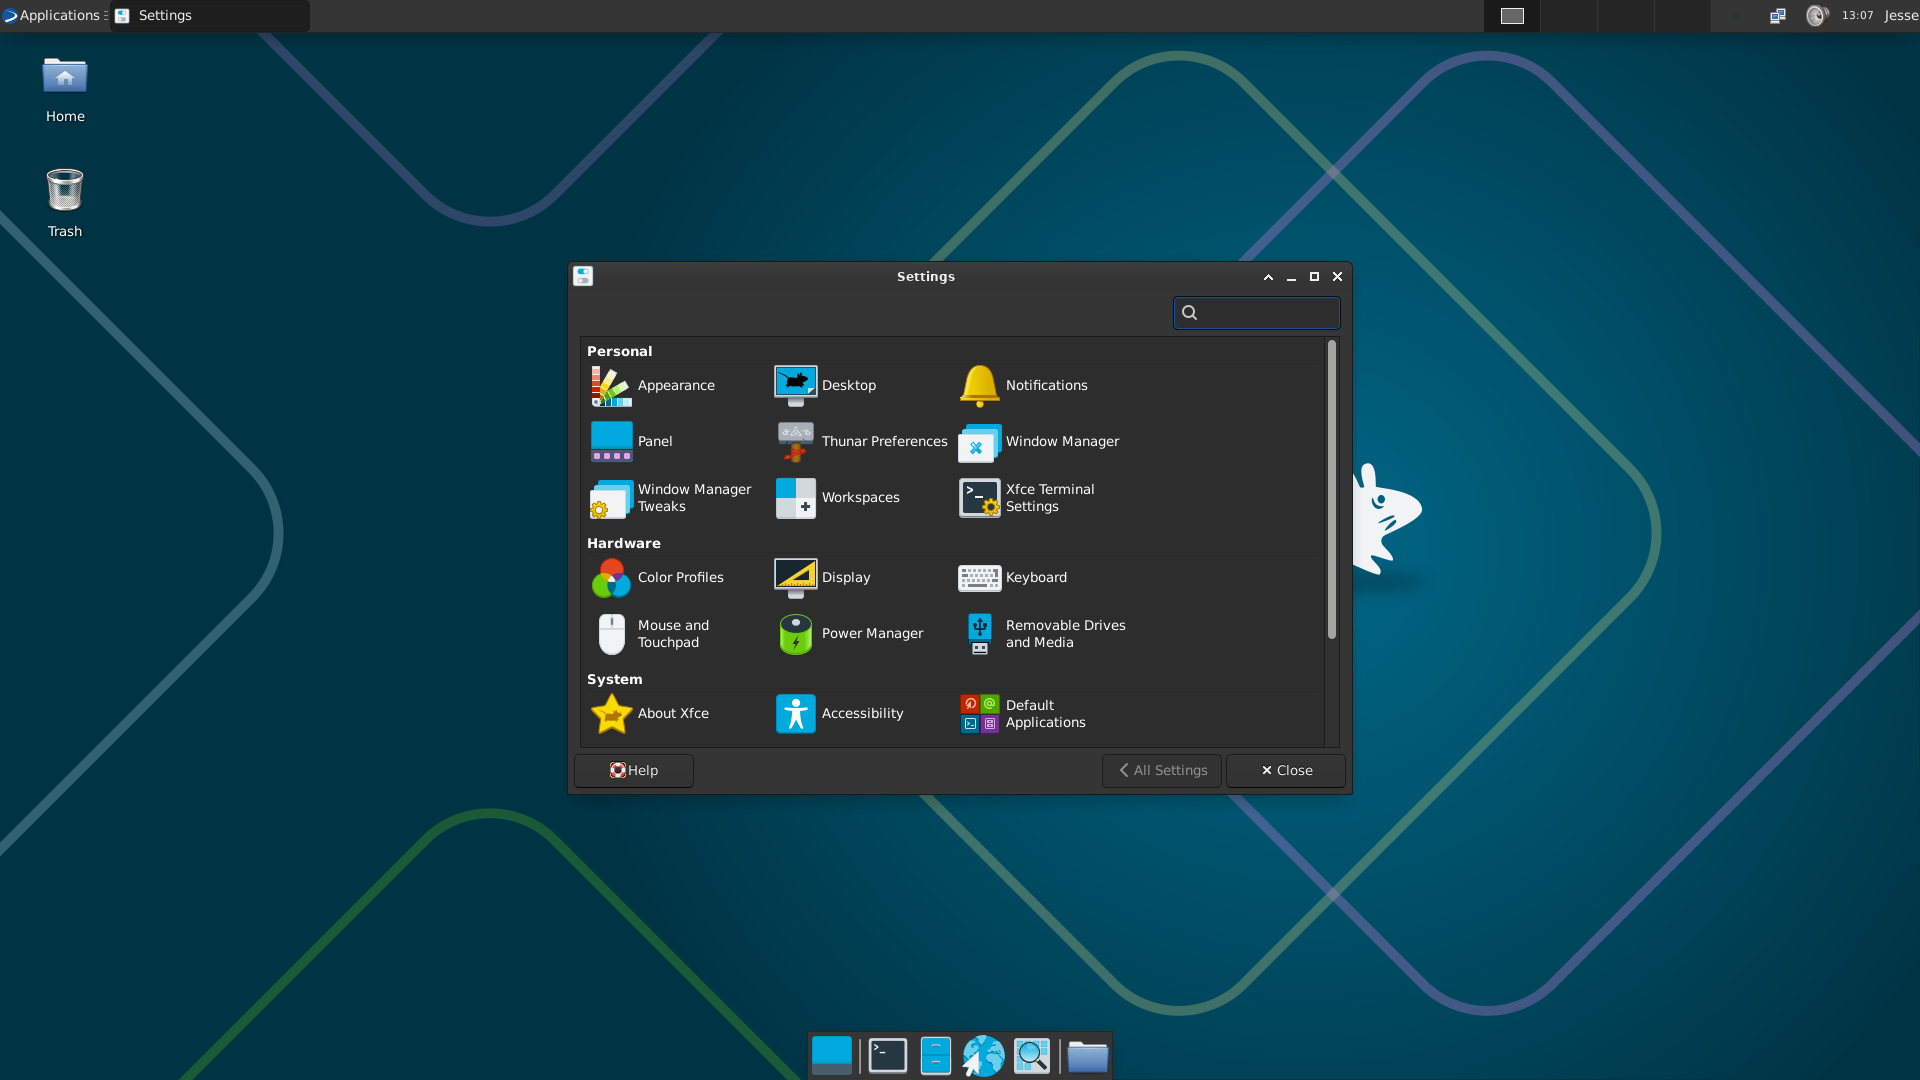Launch Web Browser from the dock

[x=984, y=1056]
